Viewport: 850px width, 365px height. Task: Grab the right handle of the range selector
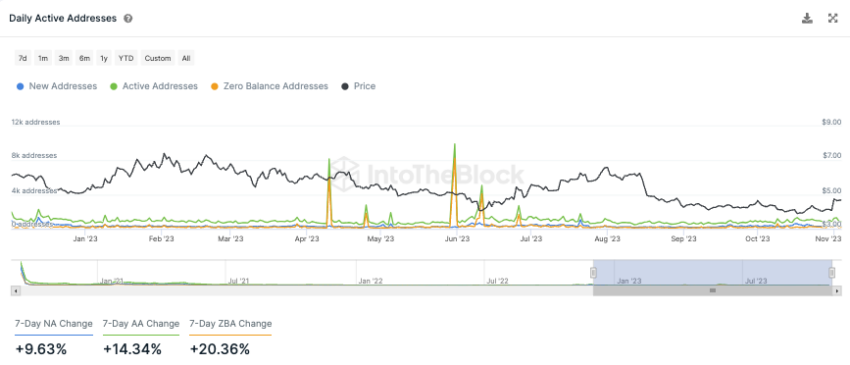coord(831,272)
